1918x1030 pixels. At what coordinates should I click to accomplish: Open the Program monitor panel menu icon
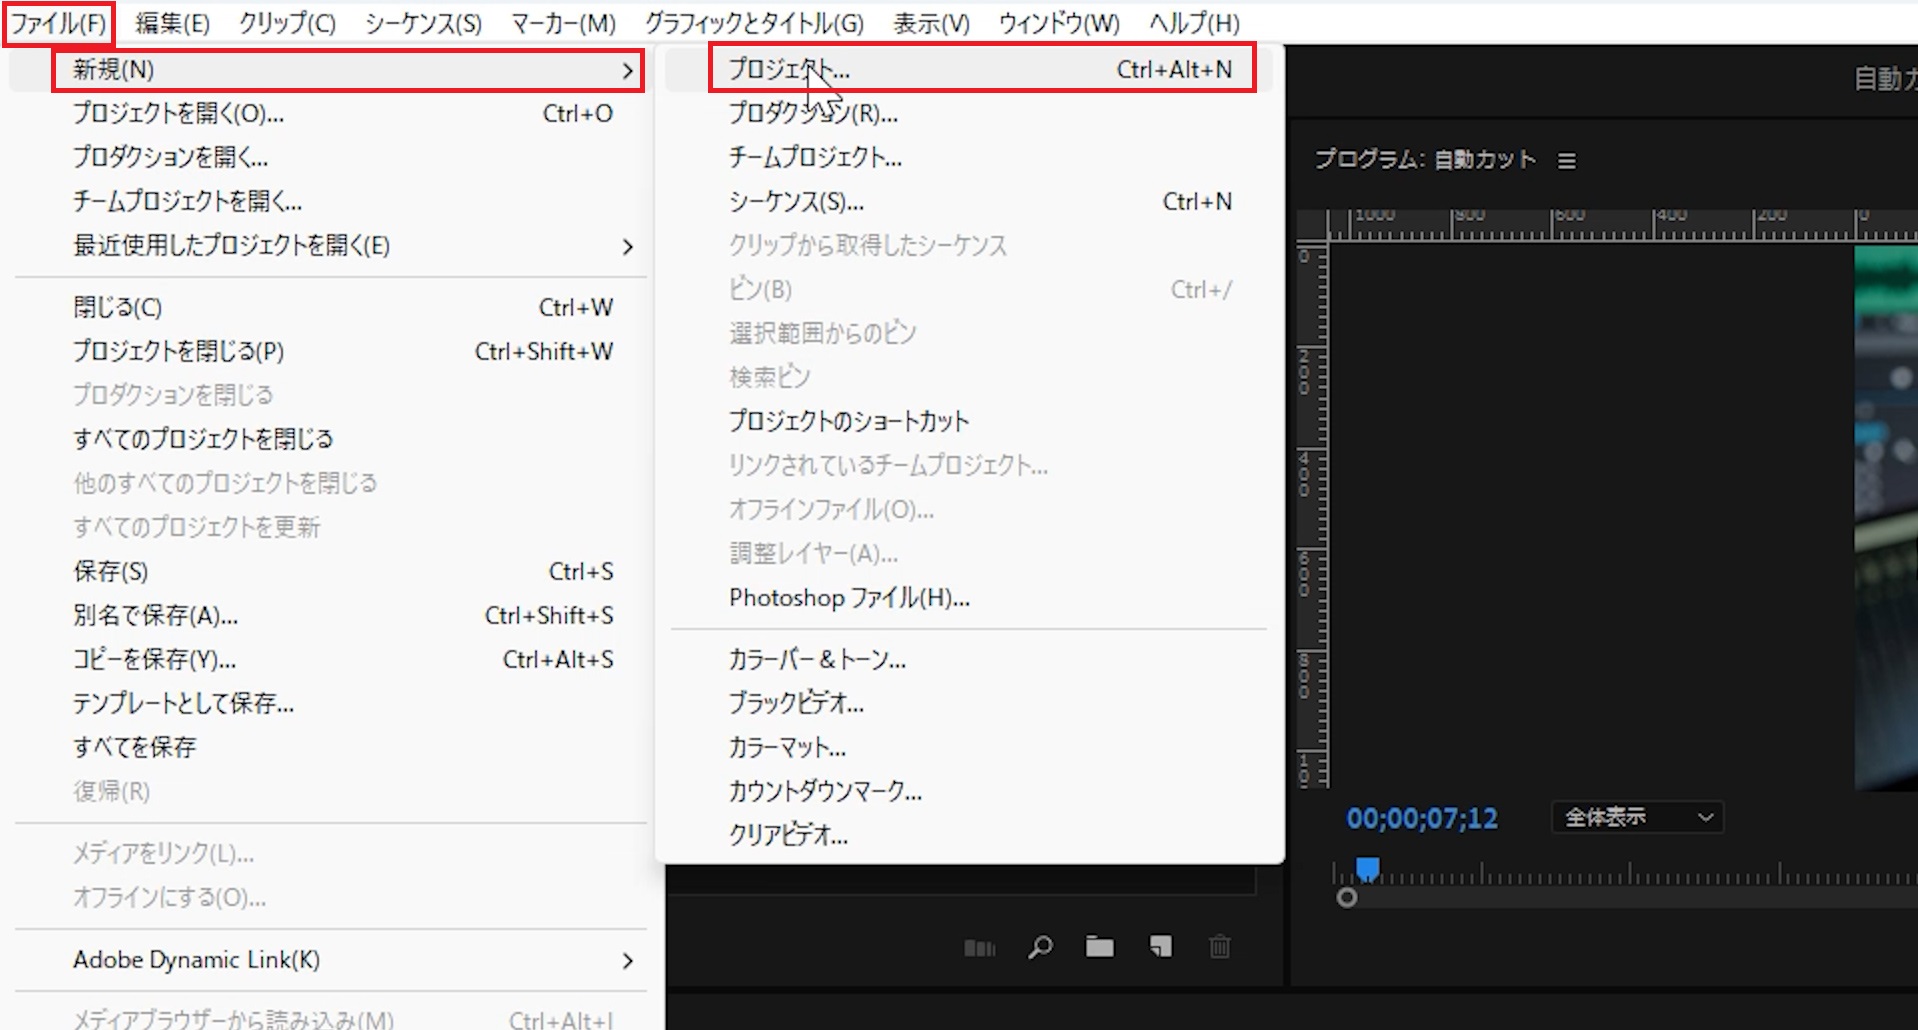[x=1567, y=161]
